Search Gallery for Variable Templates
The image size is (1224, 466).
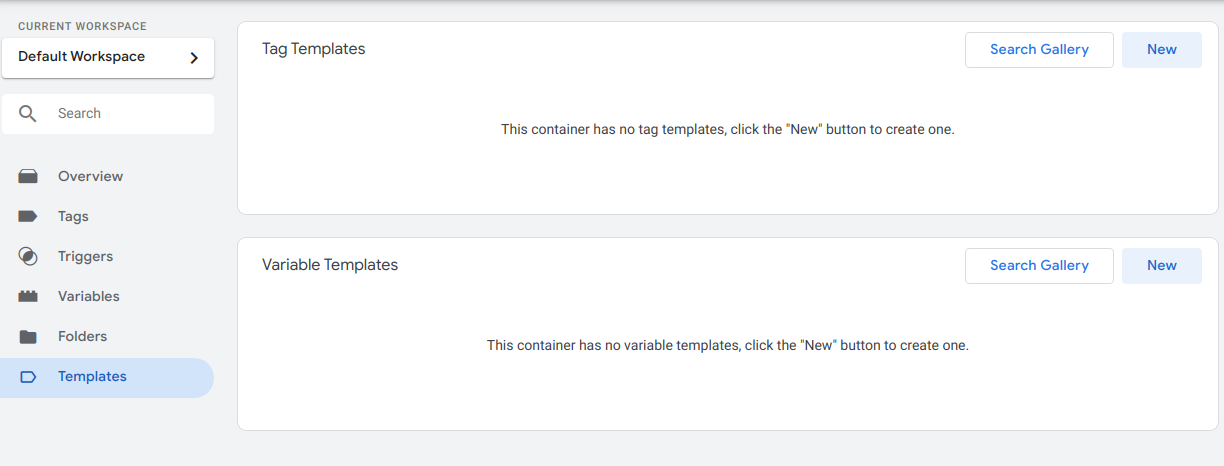pos(1039,266)
